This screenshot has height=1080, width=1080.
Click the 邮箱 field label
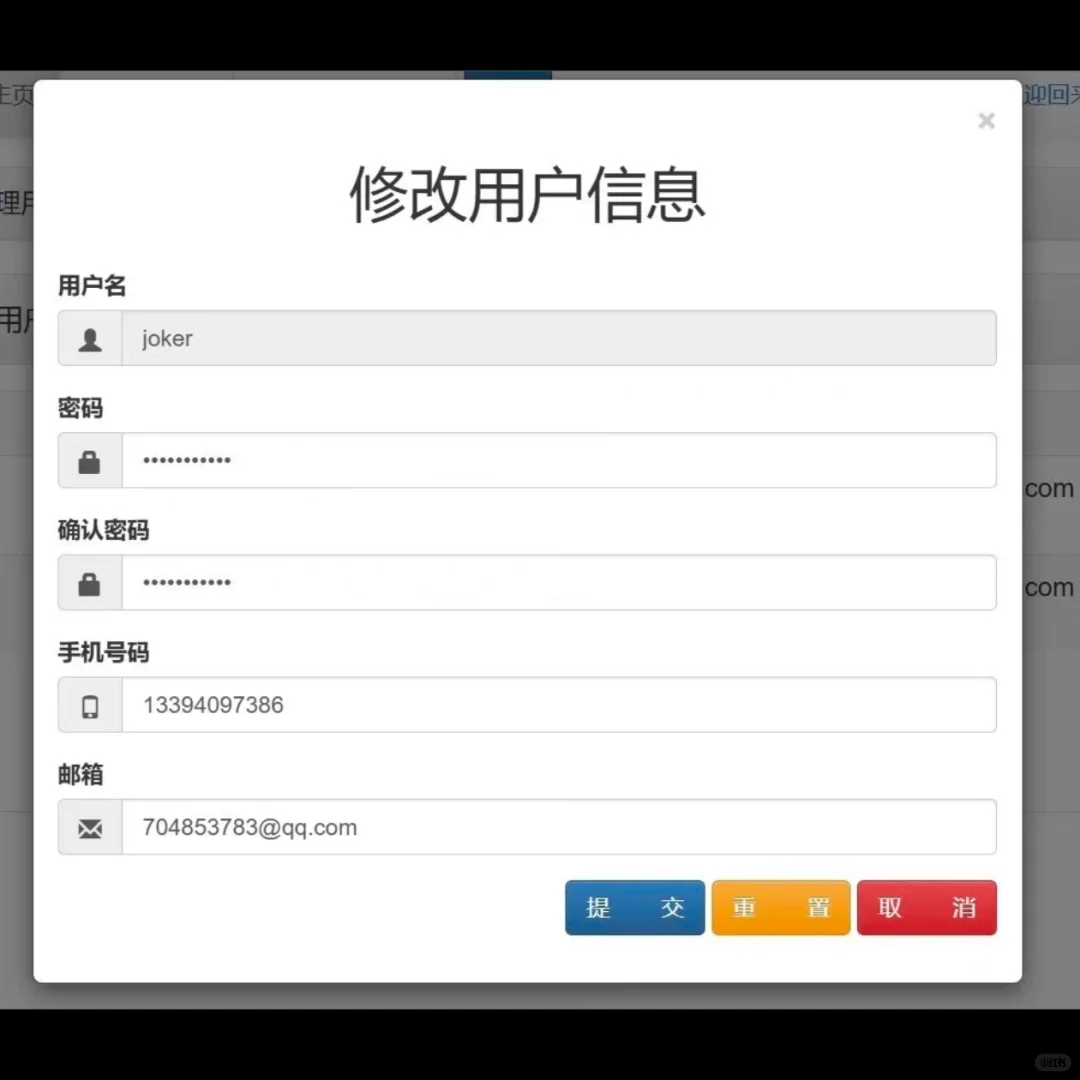[x=80, y=775]
